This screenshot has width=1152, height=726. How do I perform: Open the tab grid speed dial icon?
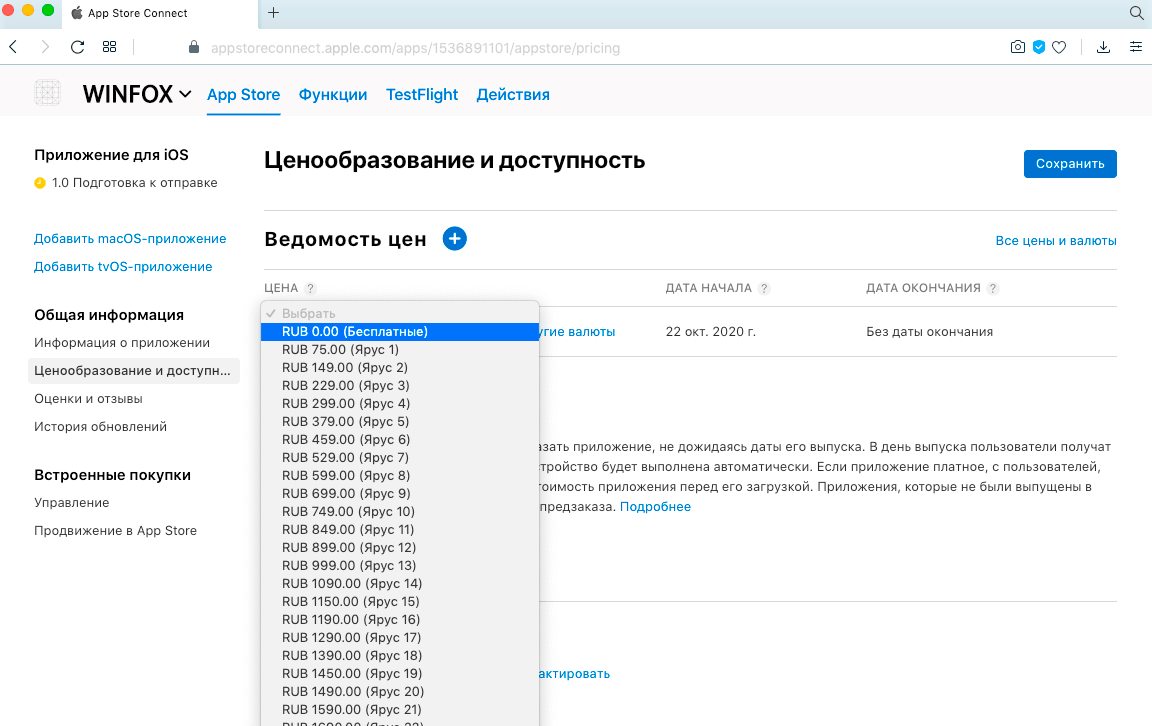tap(110, 47)
